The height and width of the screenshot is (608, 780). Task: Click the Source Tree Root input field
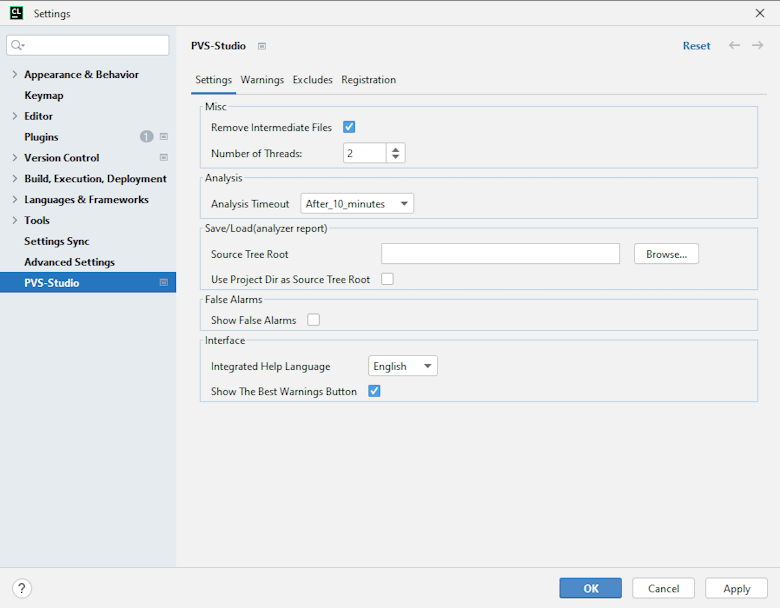coord(500,254)
